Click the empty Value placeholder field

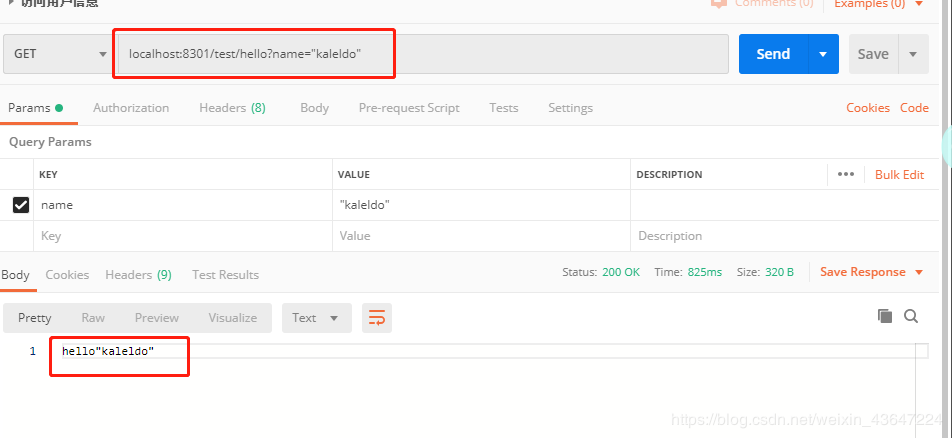click(x=481, y=236)
